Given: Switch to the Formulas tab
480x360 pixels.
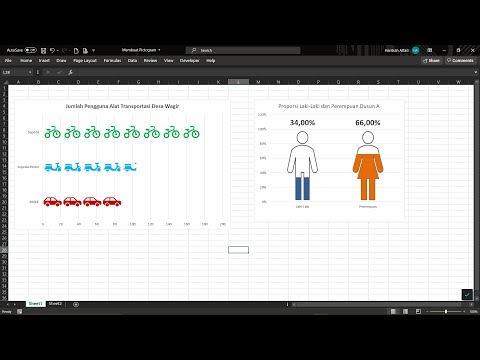Looking at the screenshot, I should pyautogui.click(x=112, y=60).
